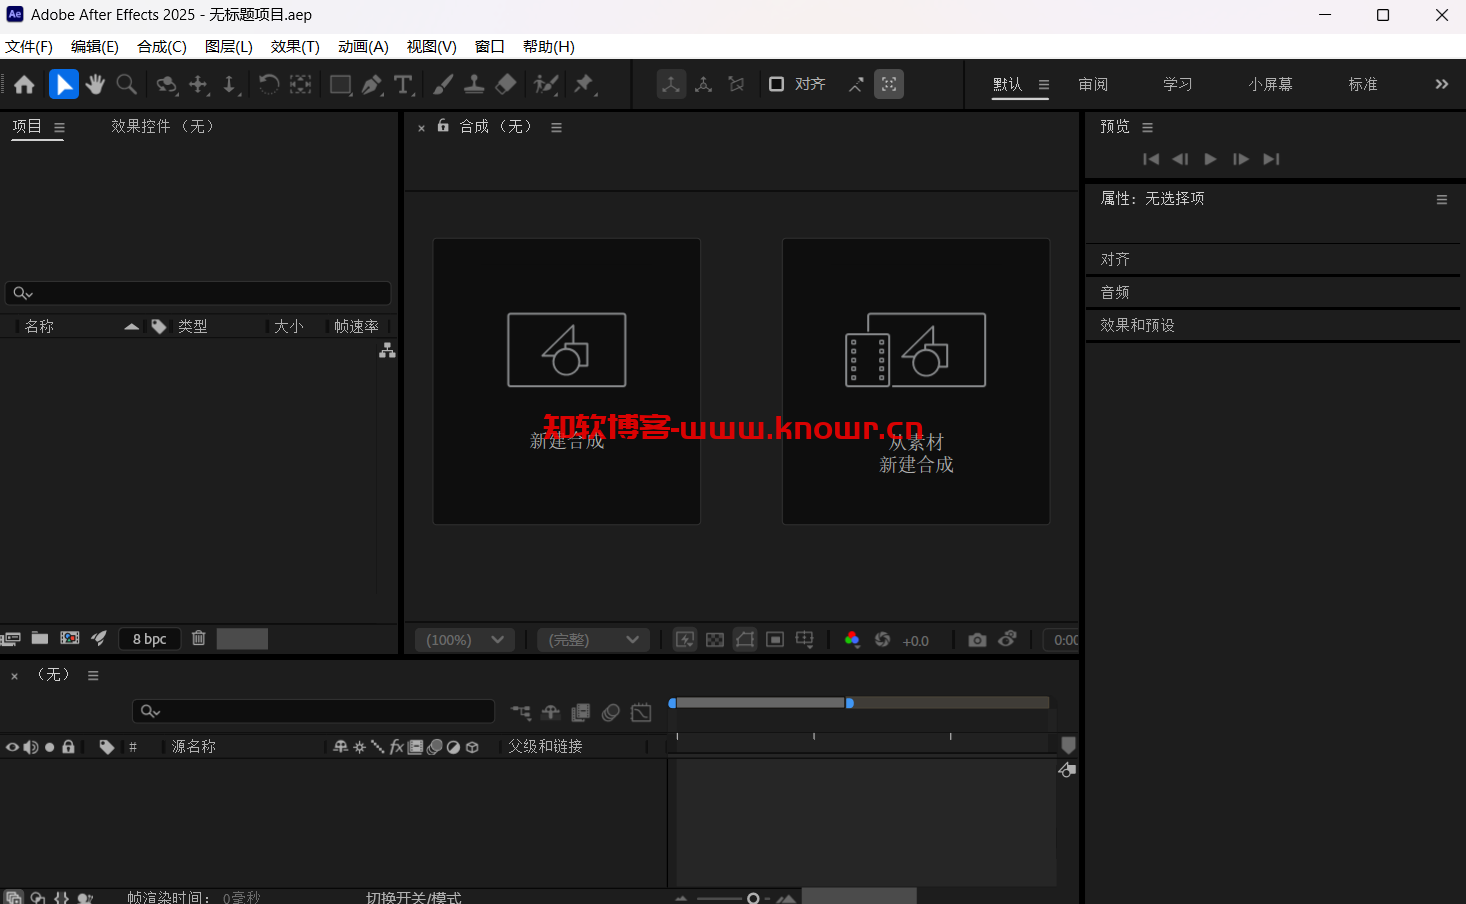
Task: Click the 新建合成 card
Action: [x=567, y=381]
